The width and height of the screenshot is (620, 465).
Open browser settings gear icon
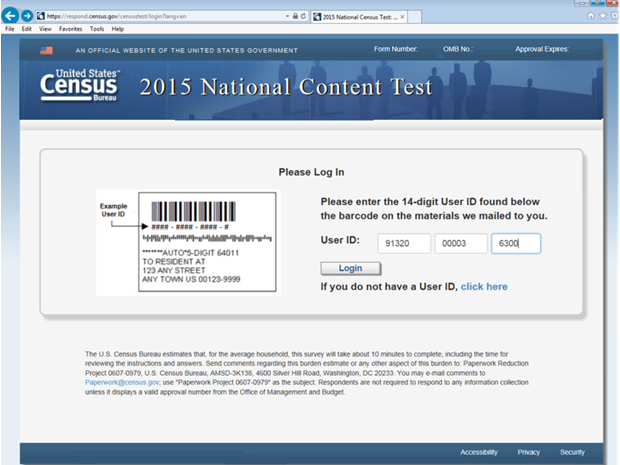[x=614, y=16]
